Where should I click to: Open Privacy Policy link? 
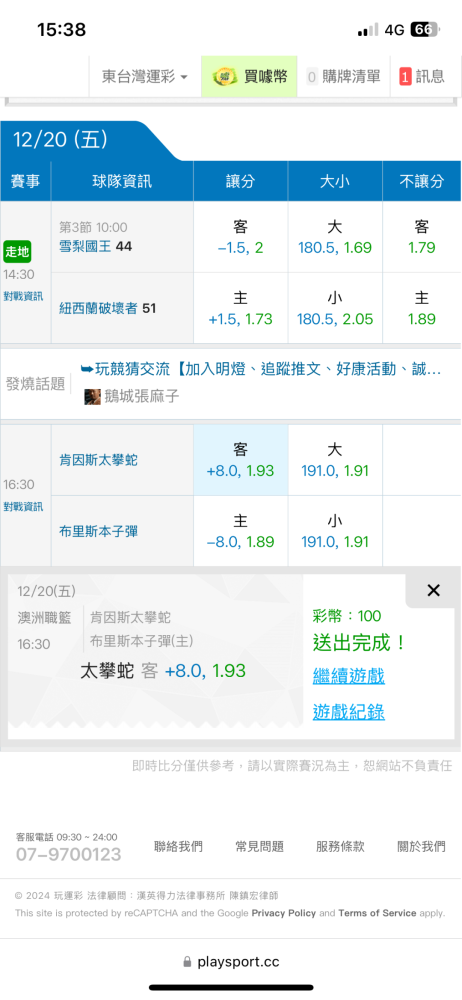(x=283, y=913)
